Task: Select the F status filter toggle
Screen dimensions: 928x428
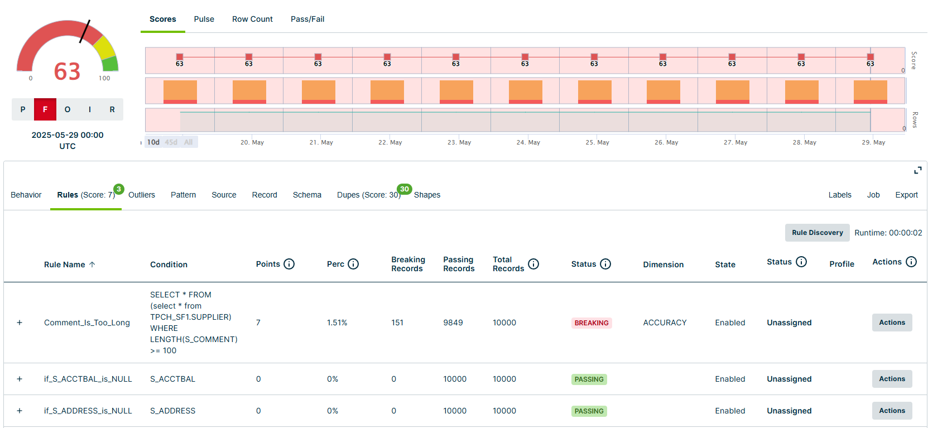Action: [x=45, y=110]
